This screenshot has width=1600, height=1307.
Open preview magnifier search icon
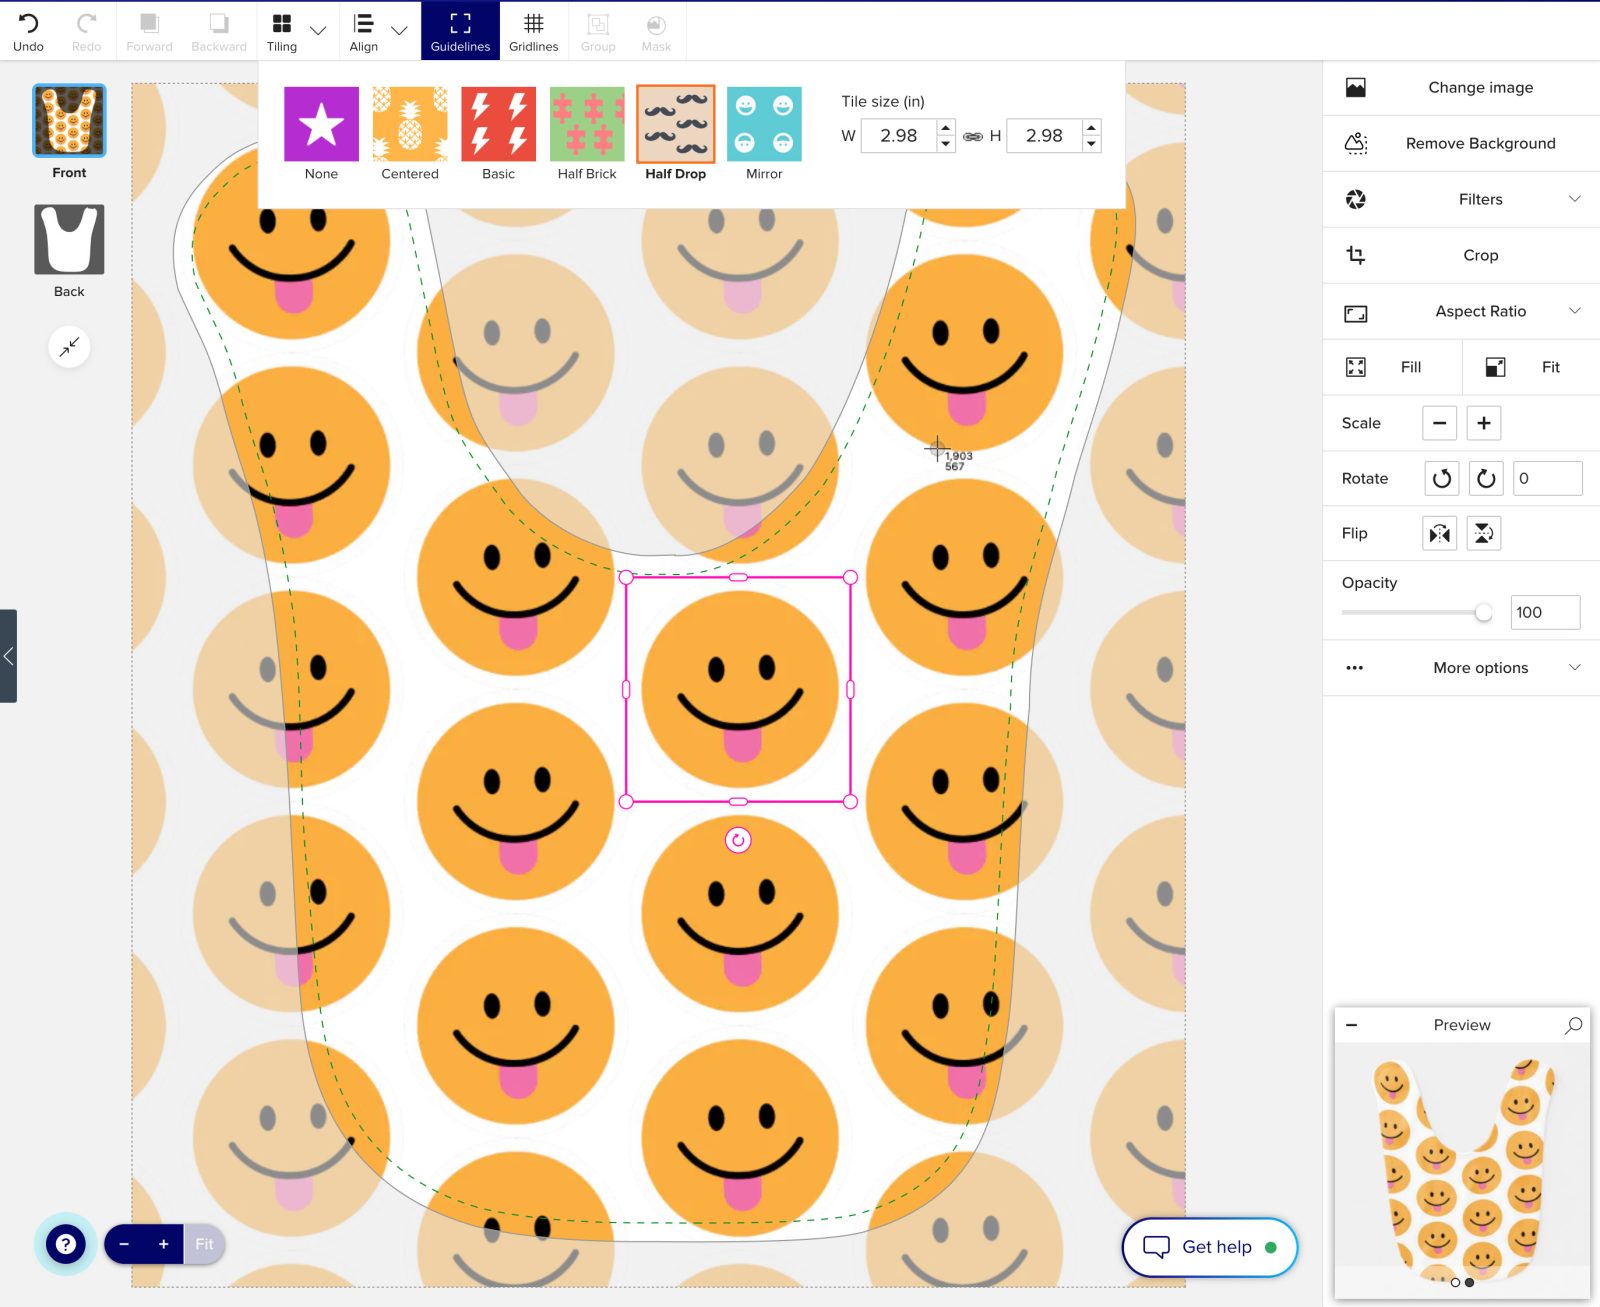pyautogui.click(x=1573, y=1025)
